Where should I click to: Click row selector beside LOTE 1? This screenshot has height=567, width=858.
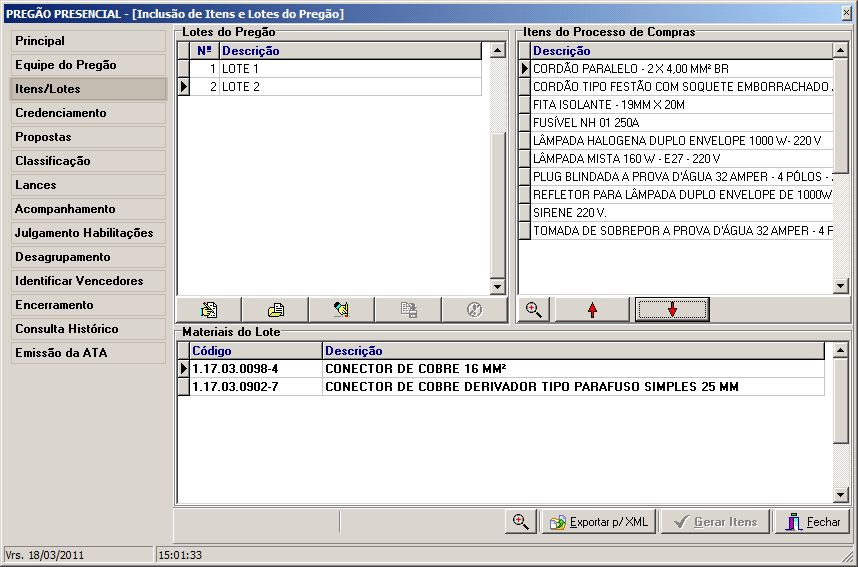click(x=183, y=69)
